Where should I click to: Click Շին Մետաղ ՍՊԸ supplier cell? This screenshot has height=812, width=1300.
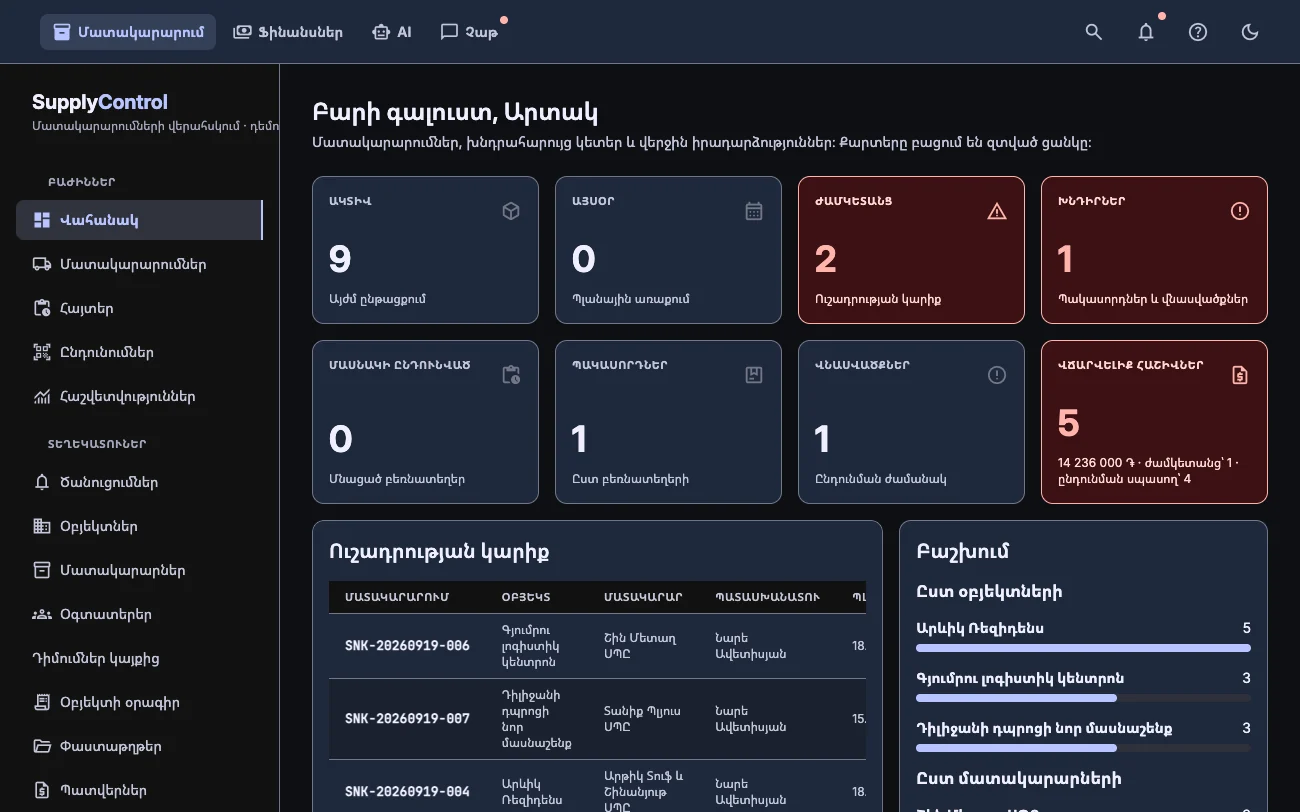pos(642,646)
